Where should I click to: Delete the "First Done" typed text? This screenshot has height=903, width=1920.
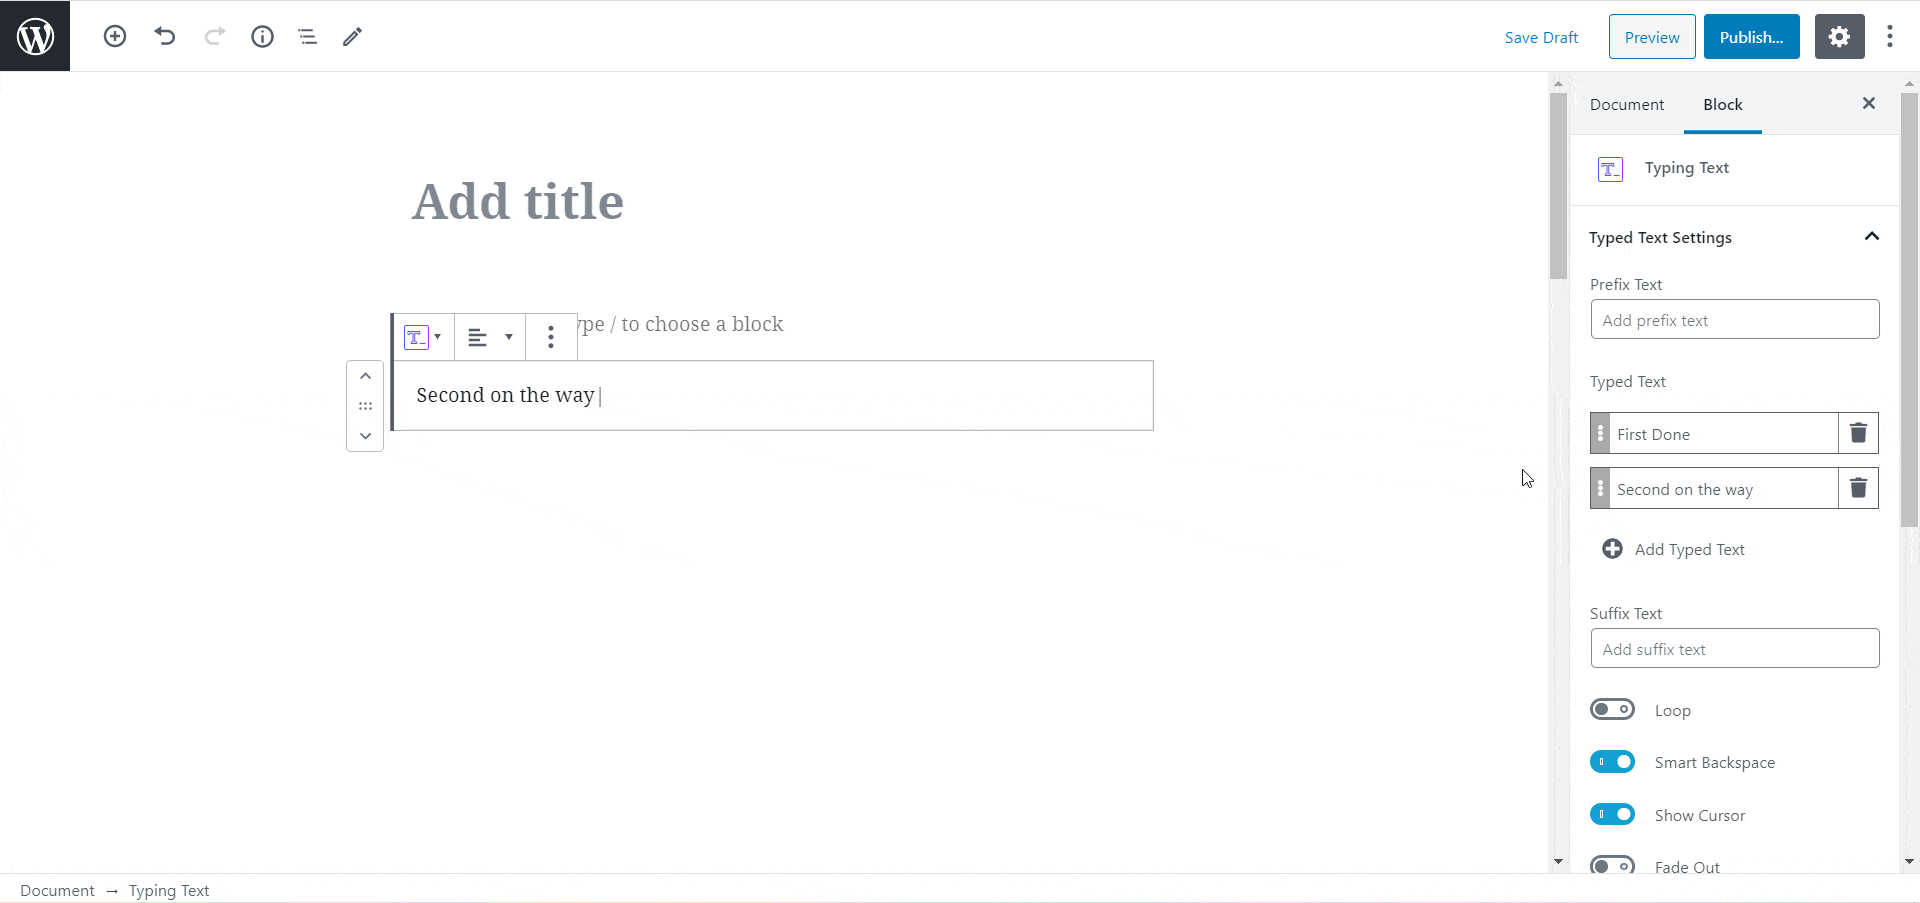click(x=1858, y=433)
